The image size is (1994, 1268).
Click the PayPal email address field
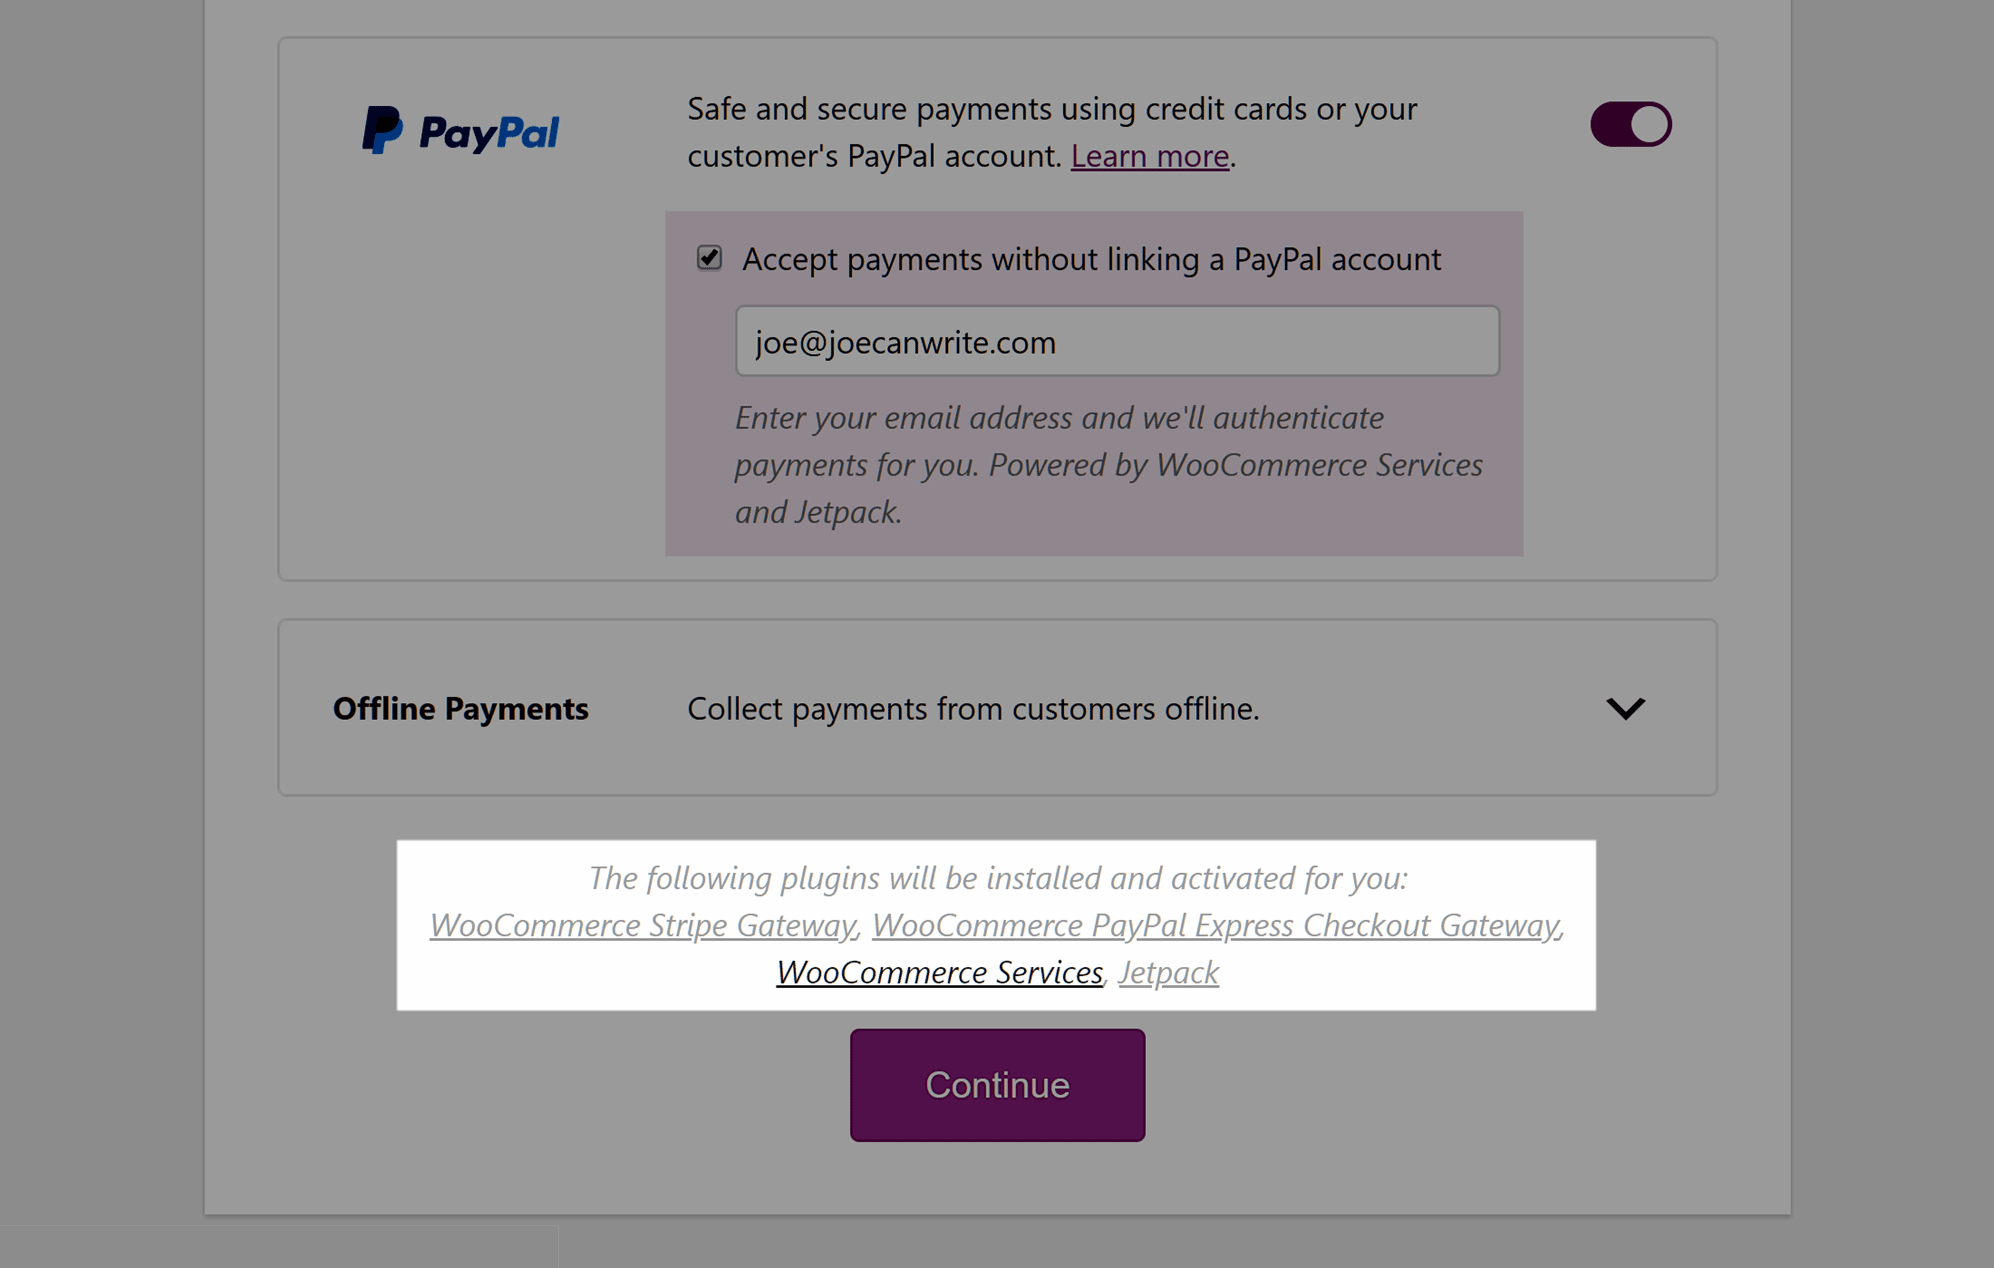point(1117,342)
